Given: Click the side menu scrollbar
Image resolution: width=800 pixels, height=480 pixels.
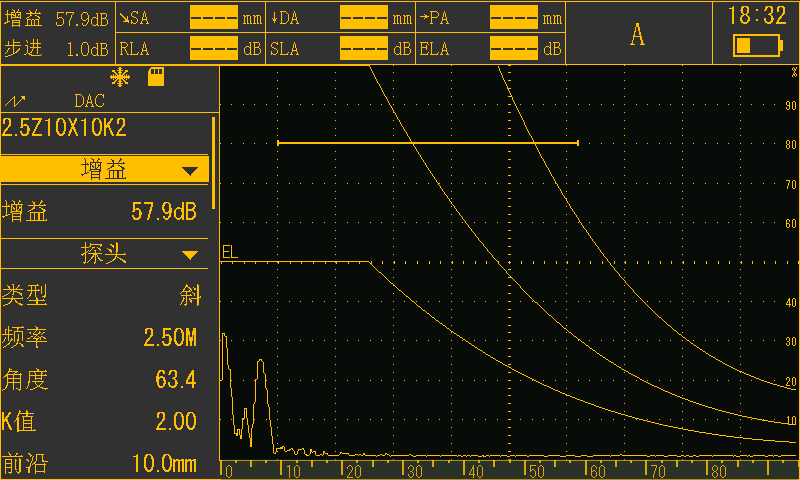Looking at the screenshot, I should coord(213,163).
